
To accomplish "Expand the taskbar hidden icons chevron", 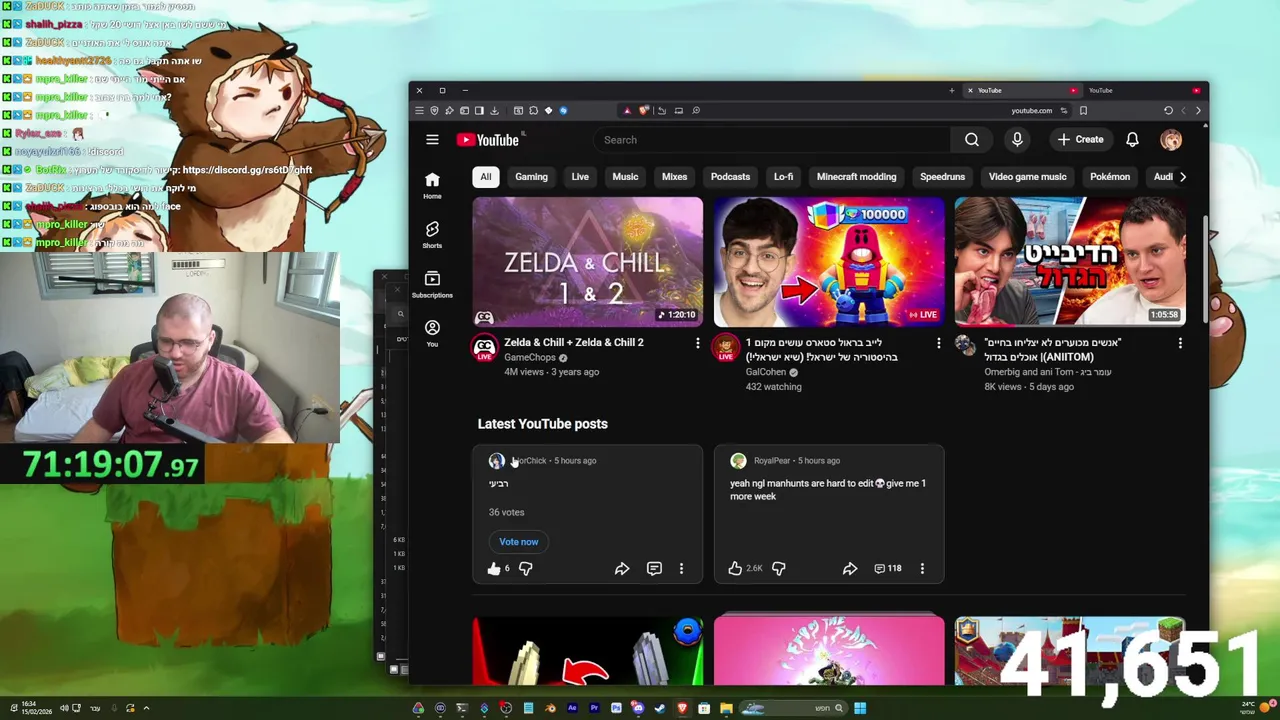I will pyautogui.click(x=146, y=708).
